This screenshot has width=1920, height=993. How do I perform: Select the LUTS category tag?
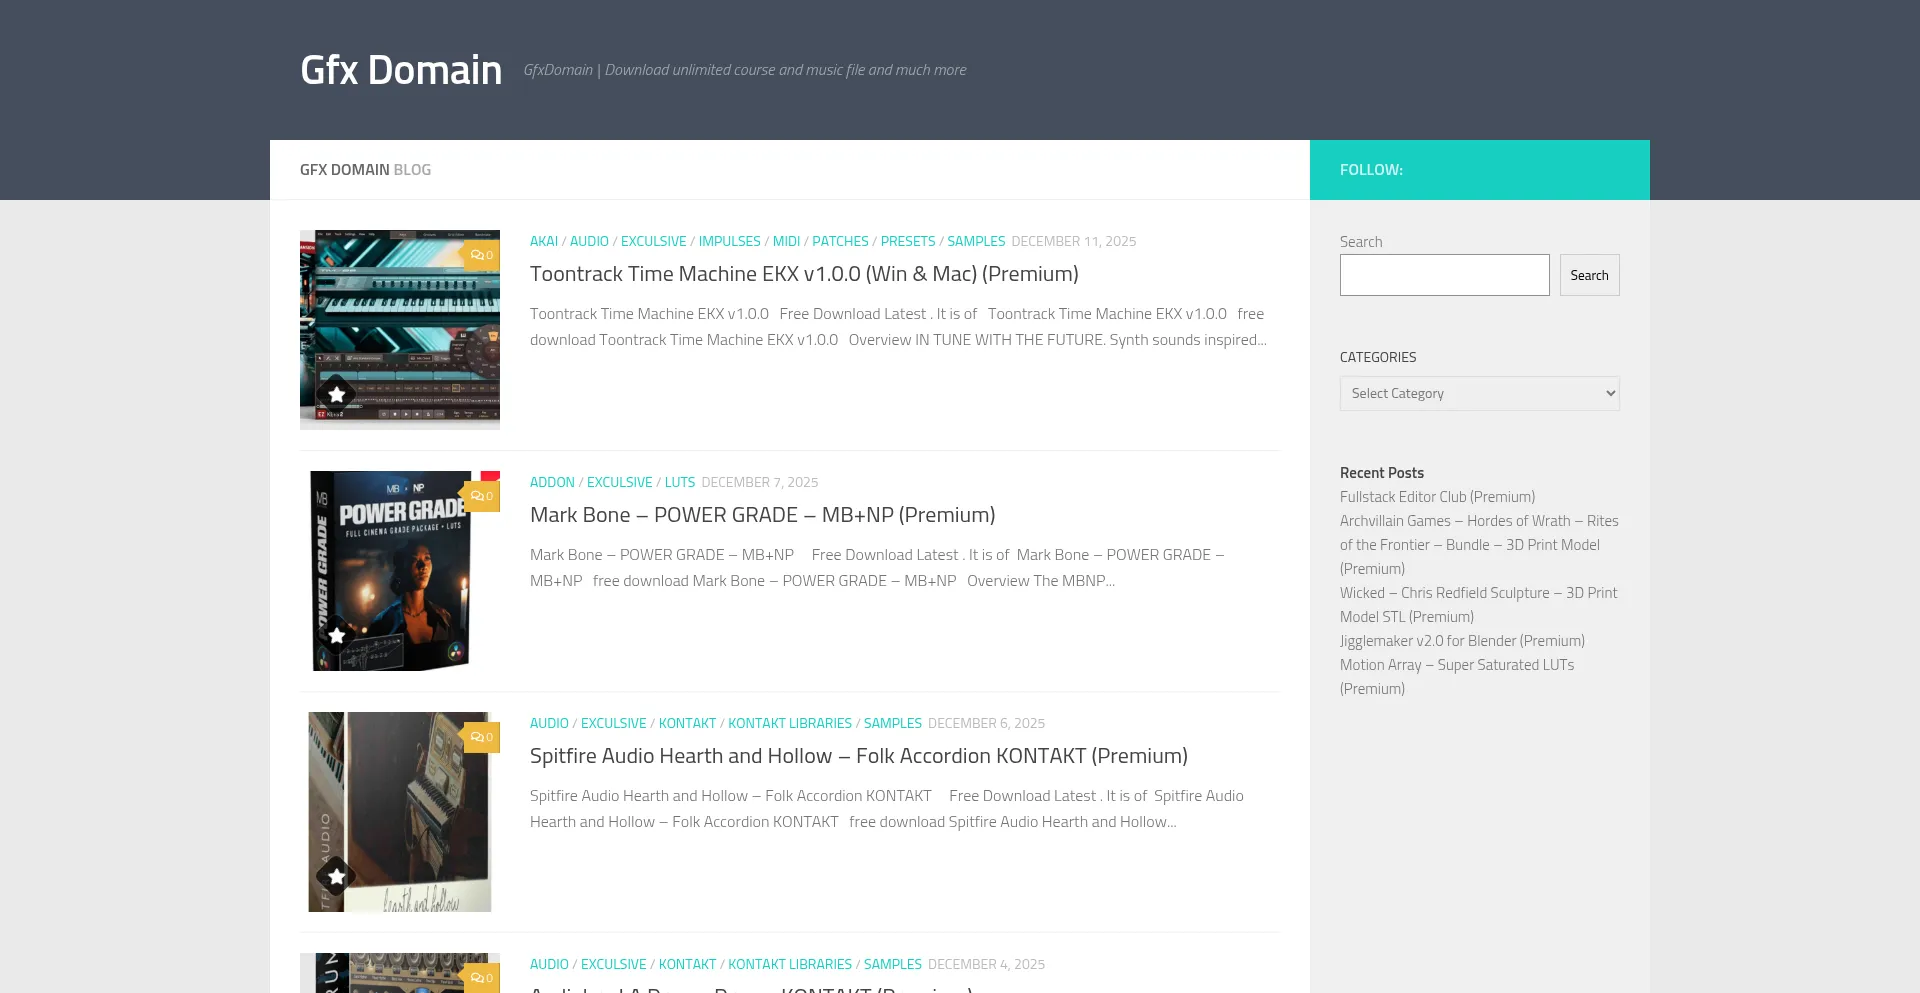(x=679, y=482)
